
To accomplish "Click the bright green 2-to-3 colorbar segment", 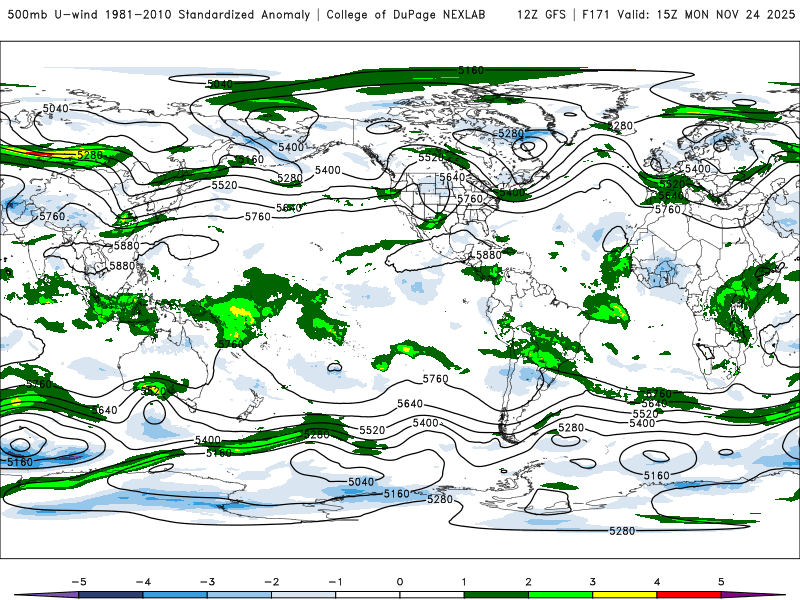I will coord(560,595).
